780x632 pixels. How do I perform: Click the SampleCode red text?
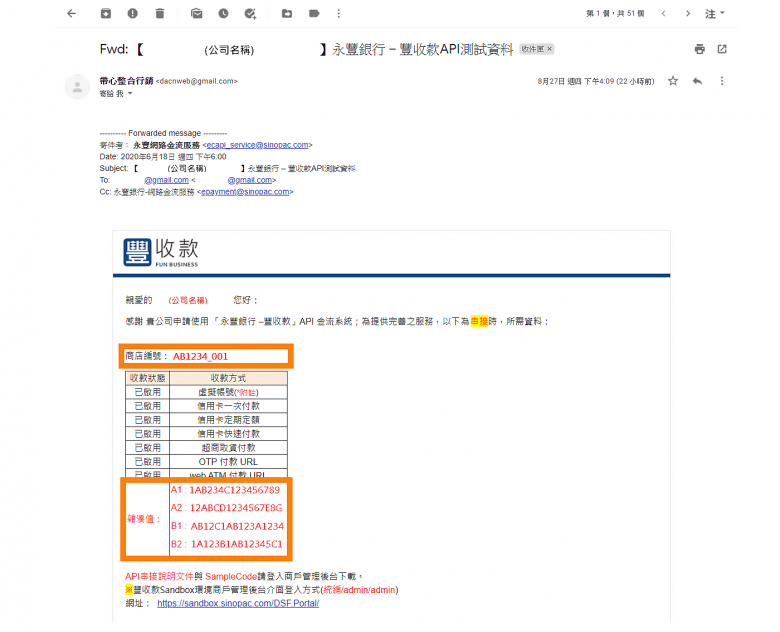[x=231, y=576]
